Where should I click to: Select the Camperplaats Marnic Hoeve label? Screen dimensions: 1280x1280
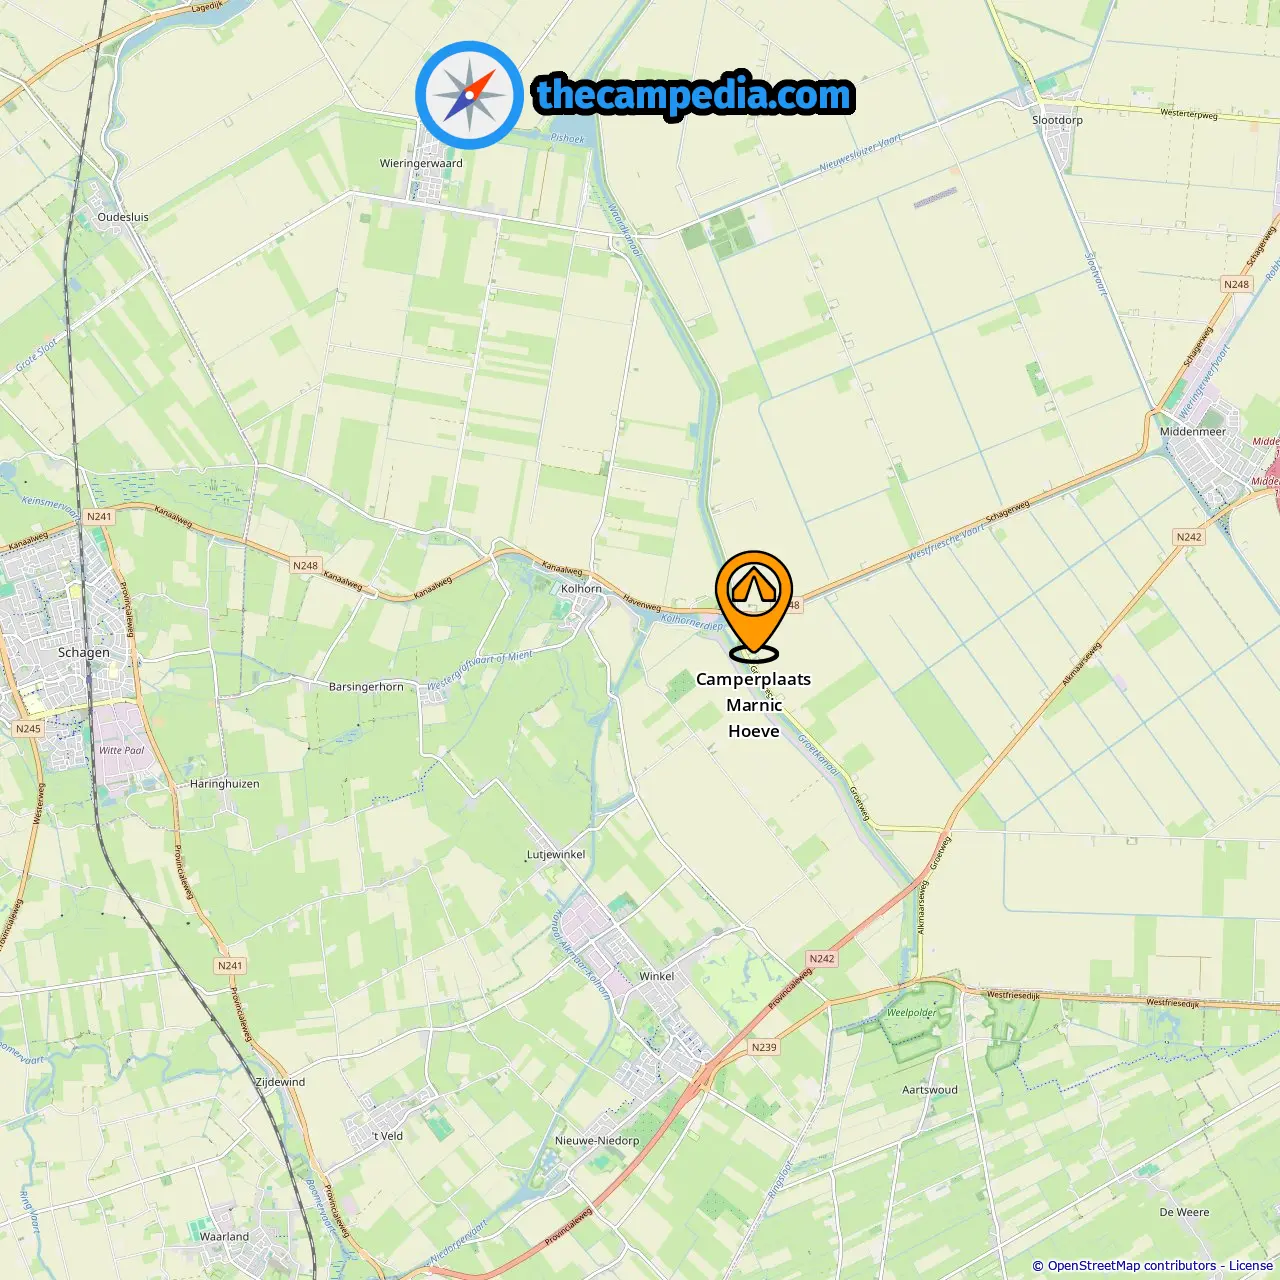[x=754, y=705]
